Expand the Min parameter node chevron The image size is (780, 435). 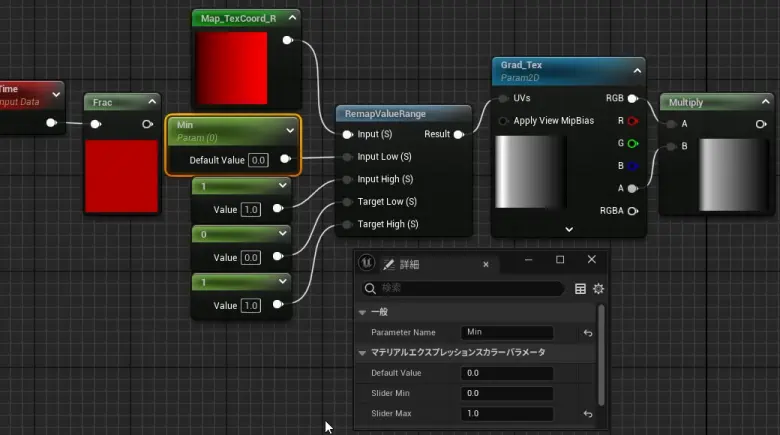click(290, 129)
